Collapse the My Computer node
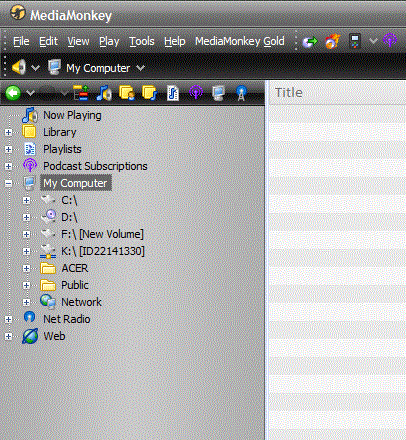 (x=8, y=183)
